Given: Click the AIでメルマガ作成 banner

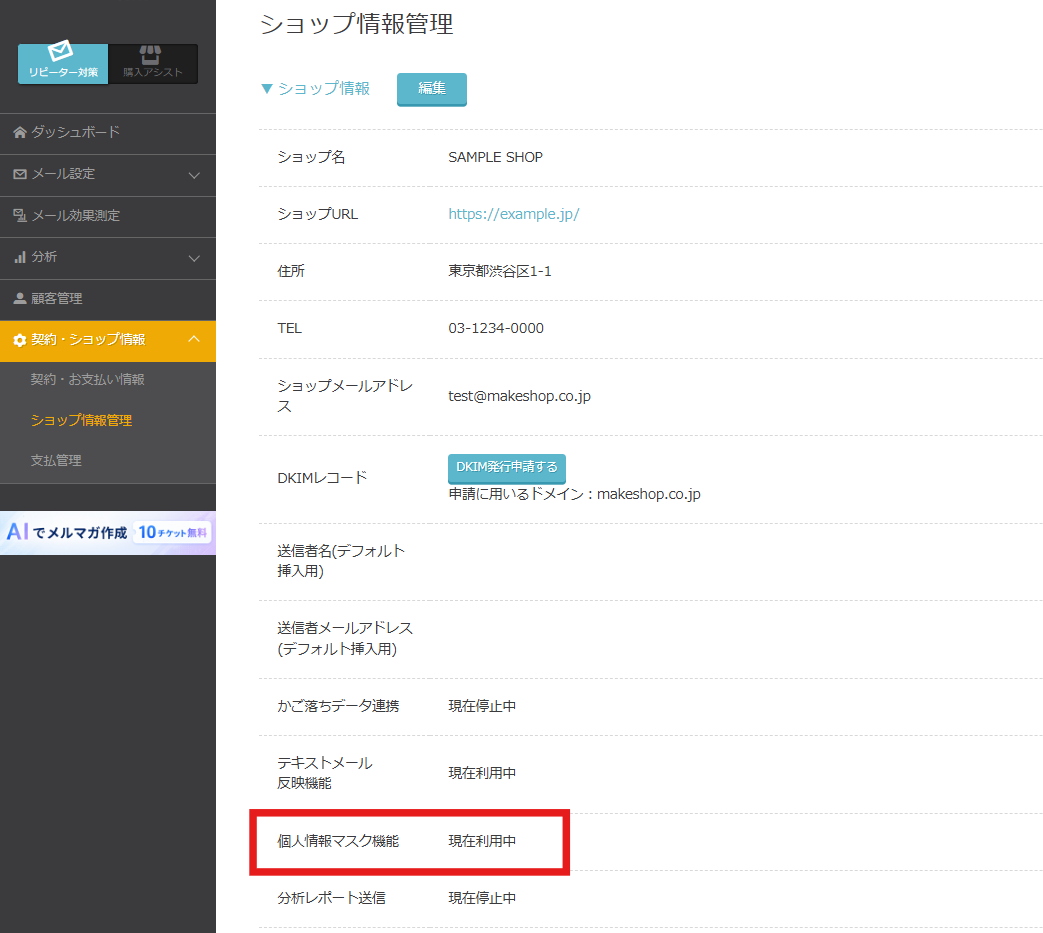Looking at the screenshot, I should 108,533.
